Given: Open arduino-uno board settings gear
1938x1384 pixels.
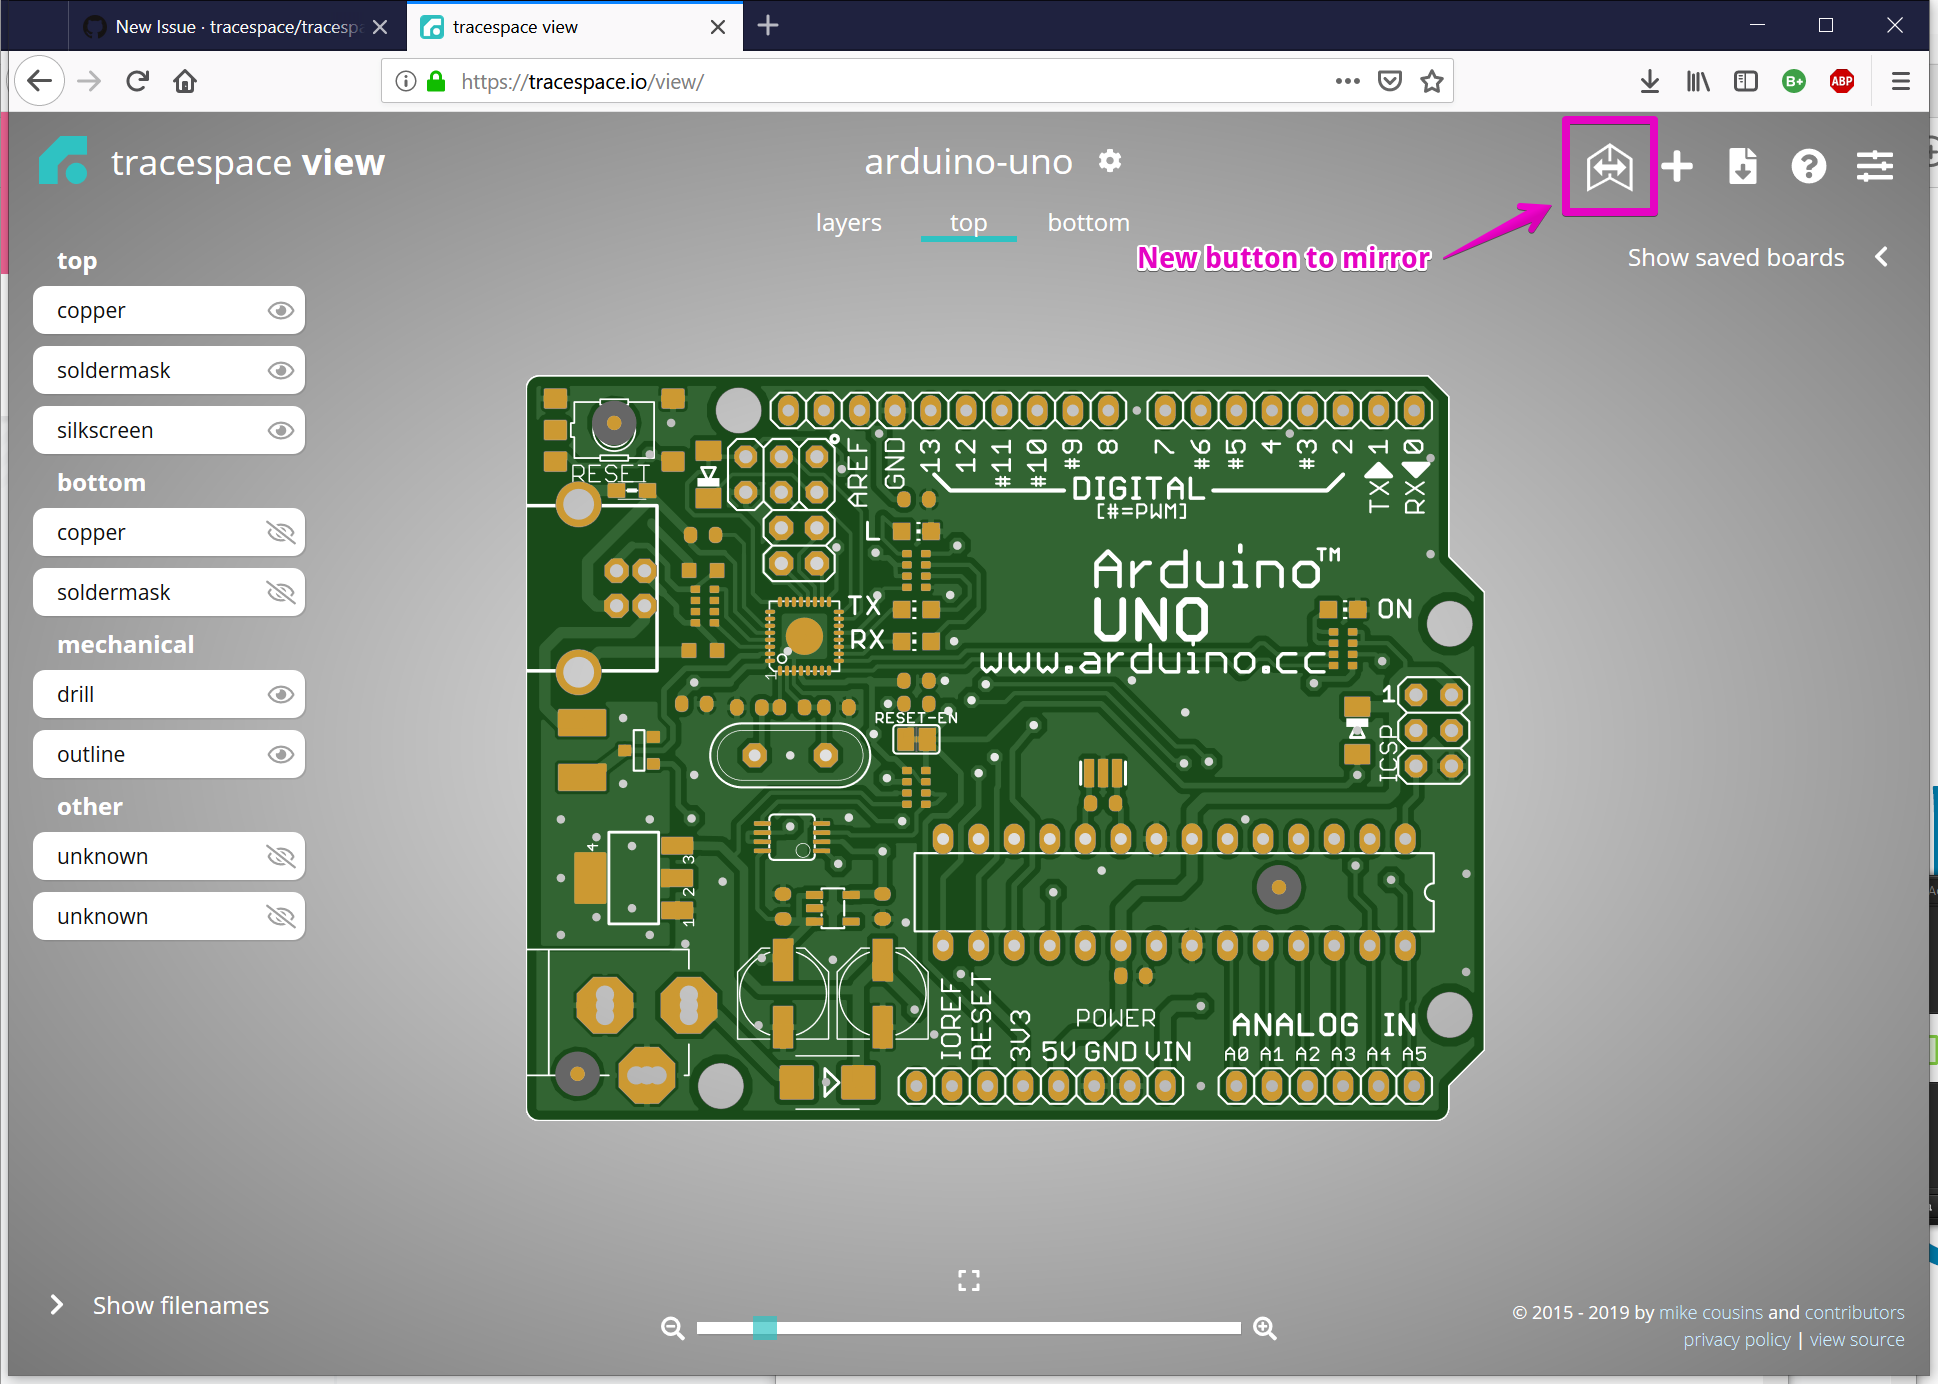Looking at the screenshot, I should coord(1110,160).
